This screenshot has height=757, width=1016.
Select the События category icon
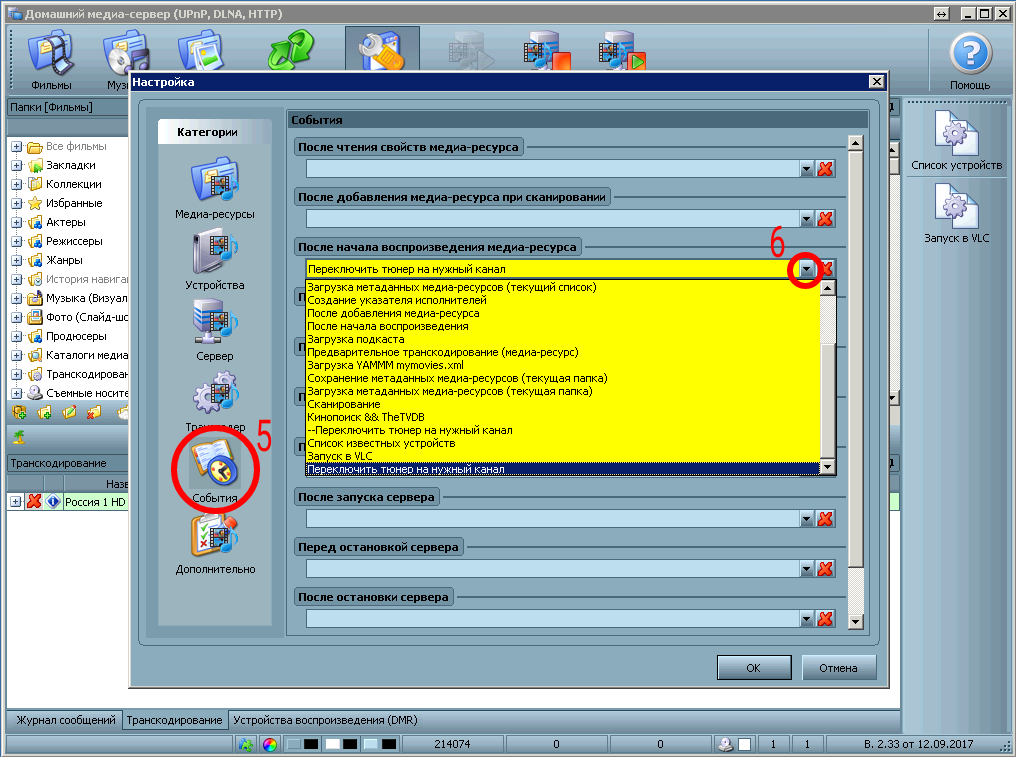click(x=214, y=464)
